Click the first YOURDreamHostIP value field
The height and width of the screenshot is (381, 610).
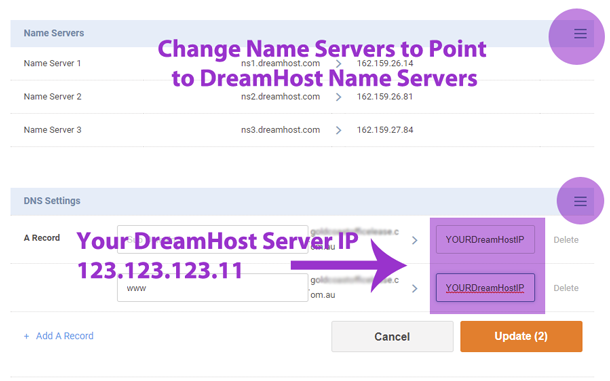coord(485,239)
